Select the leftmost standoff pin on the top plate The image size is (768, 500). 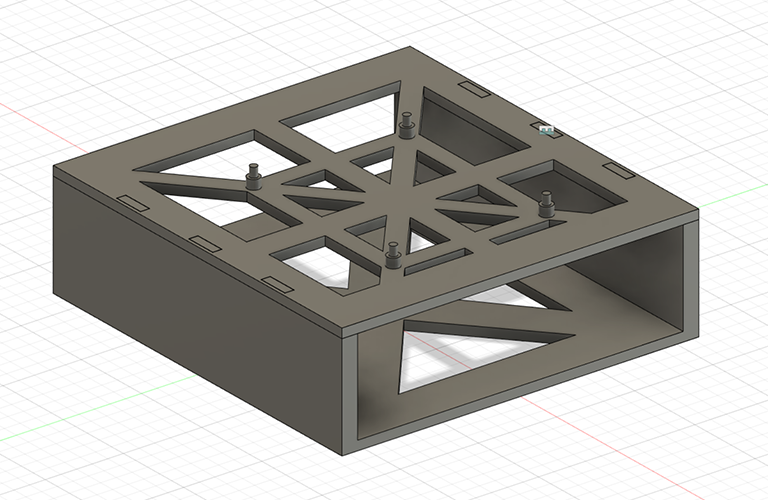click(x=253, y=178)
